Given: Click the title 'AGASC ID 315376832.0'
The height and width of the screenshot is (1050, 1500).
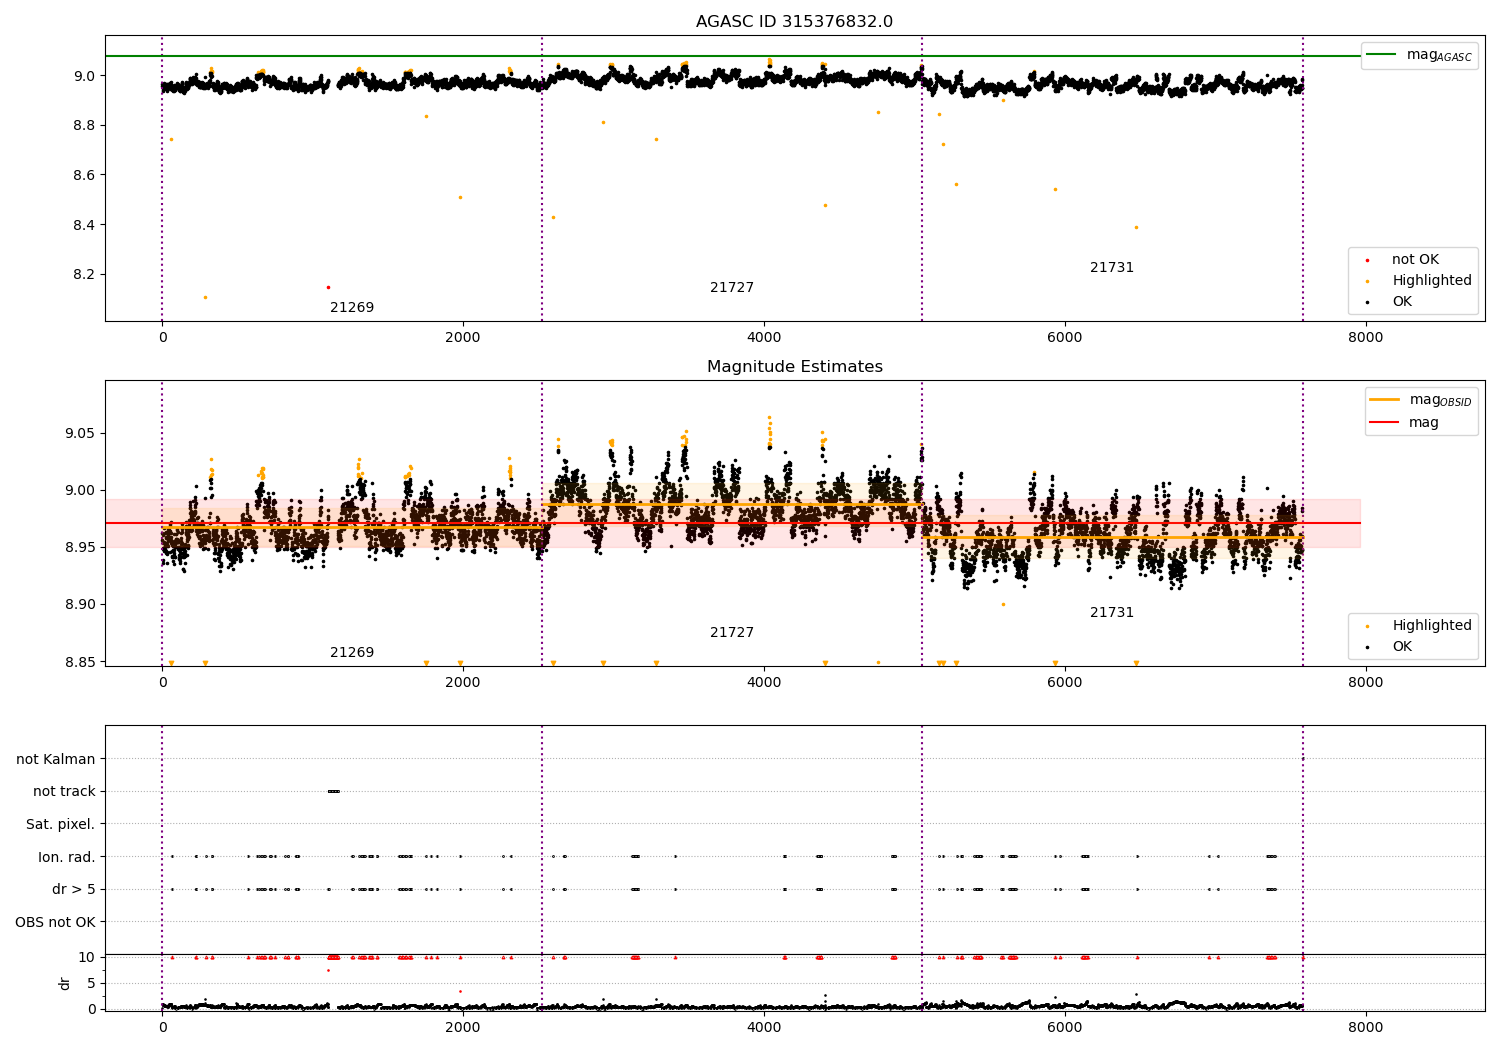Looking at the screenshot, I should click(794, 22).
